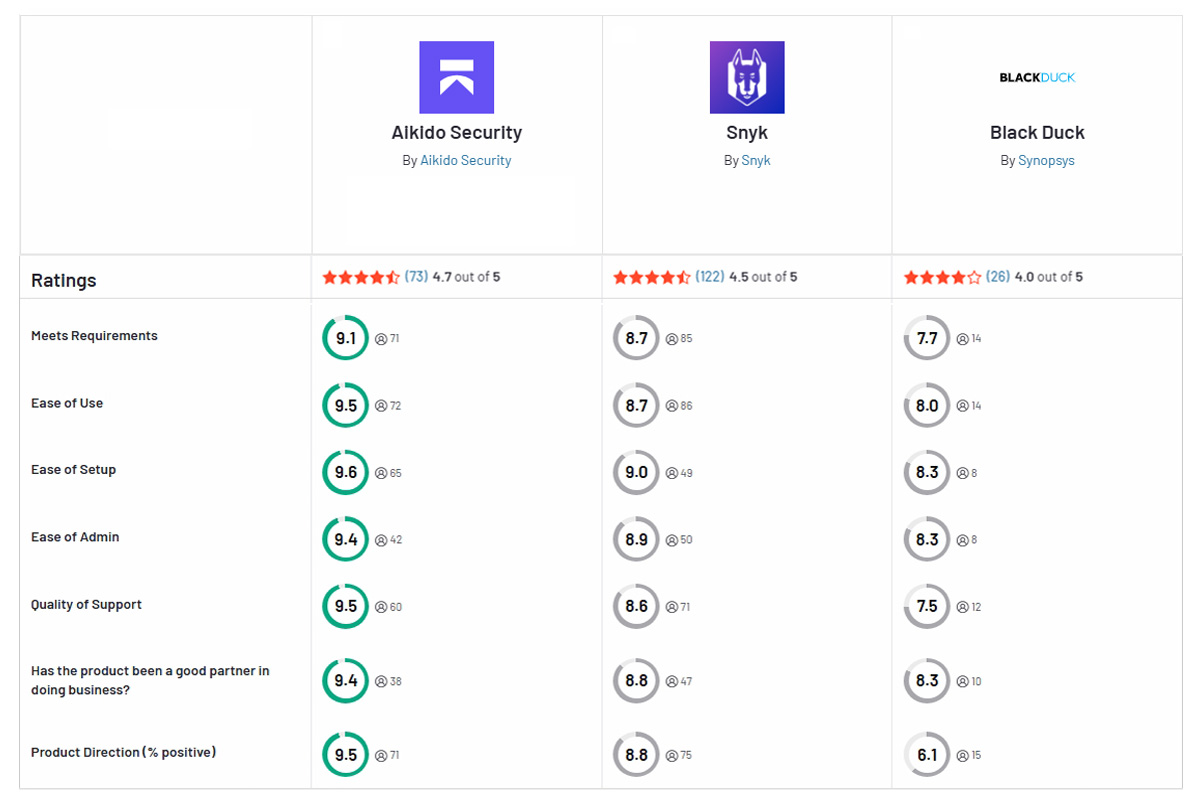The width and height of the screenshot is (1200, 800).
Task: Click the Black Duck product title
Action: pos(1037,132)
